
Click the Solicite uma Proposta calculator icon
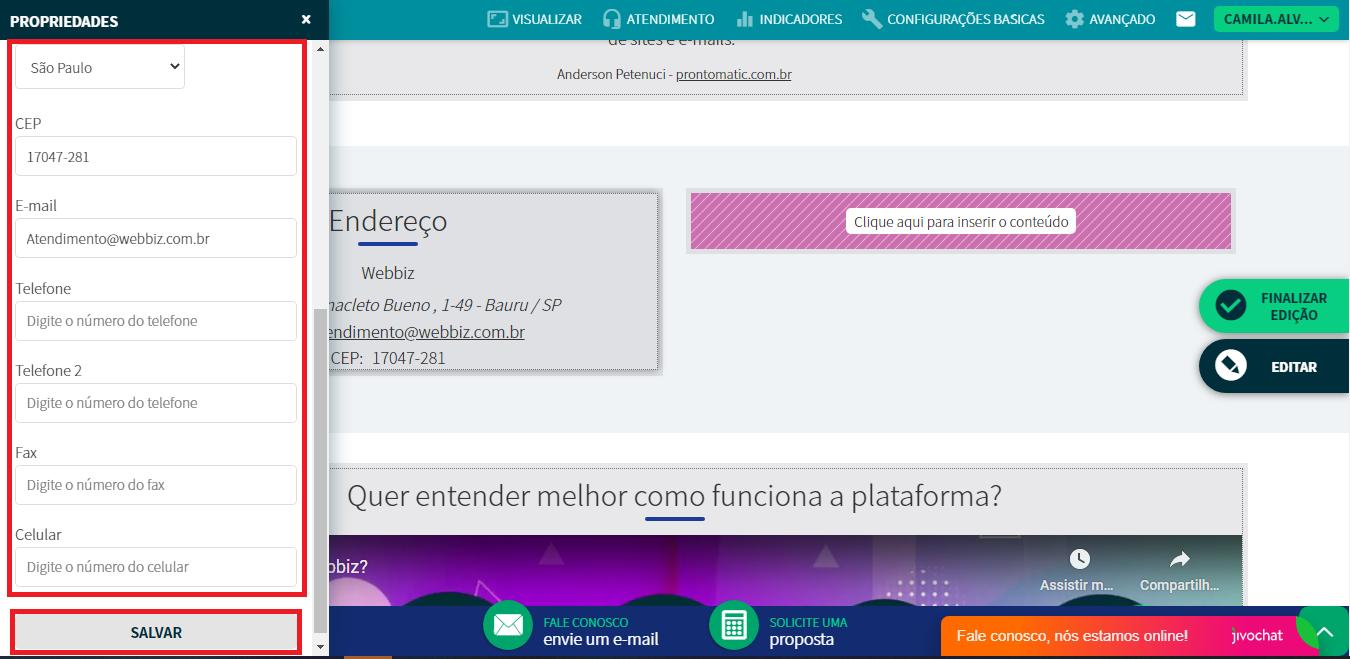[x=734, y=625]
